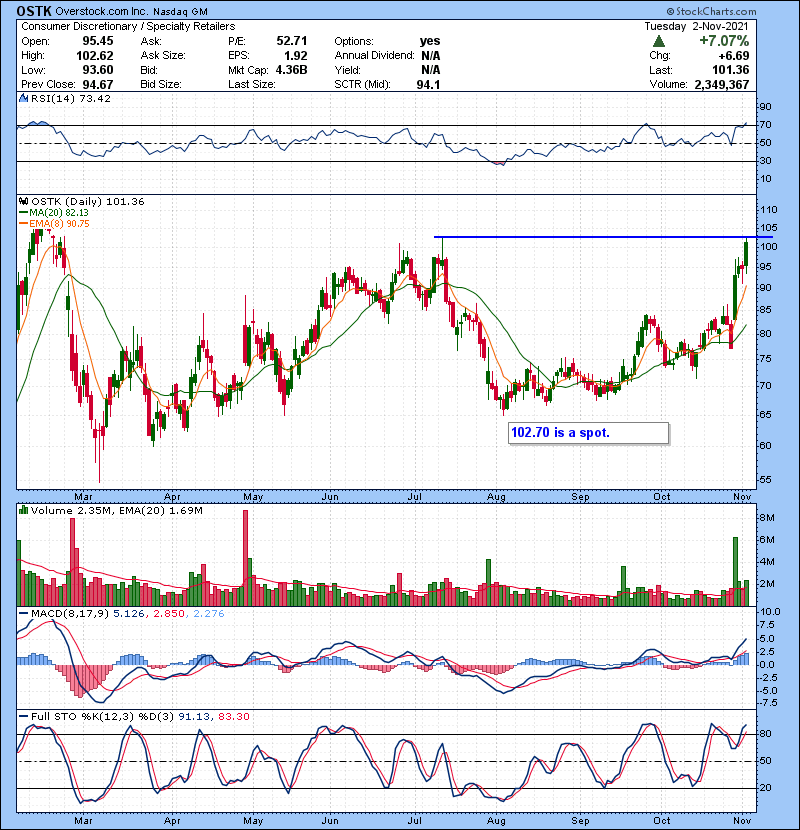800x830 pixels.
Task: Click the MACD histogram value 2.276
Action: (x=209, y=614)
